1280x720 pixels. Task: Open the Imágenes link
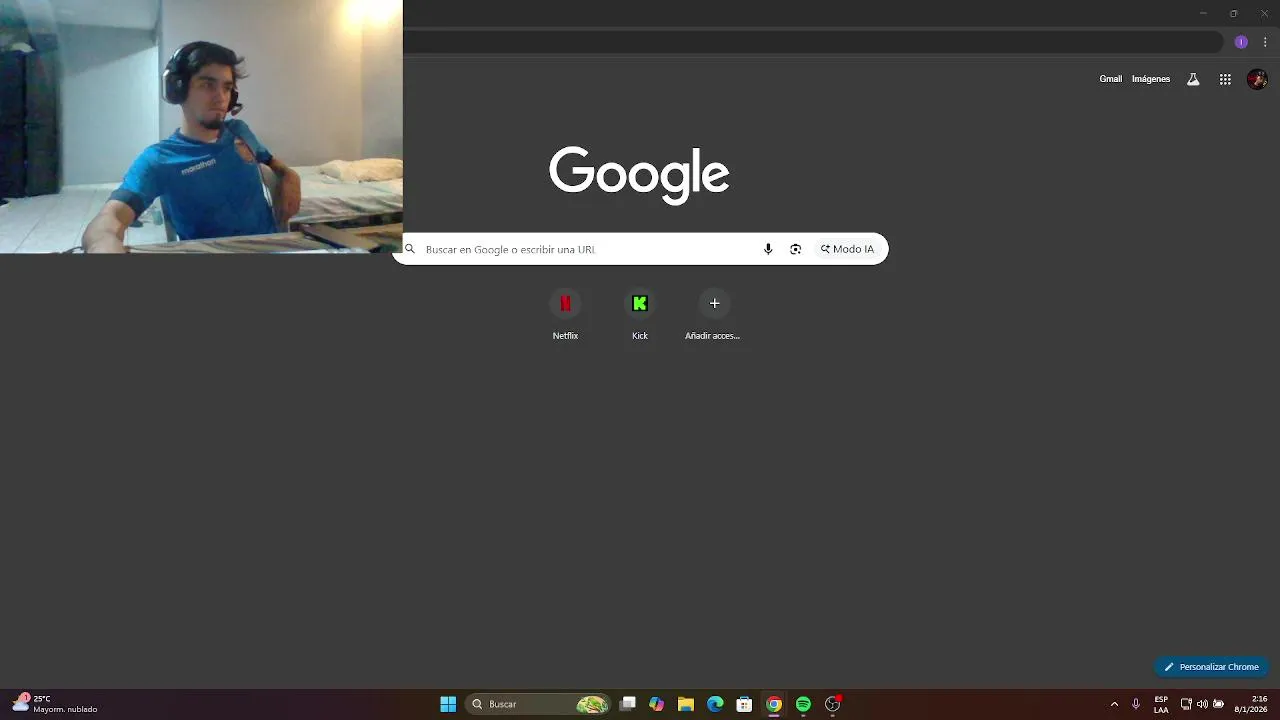pos(1150,79)
